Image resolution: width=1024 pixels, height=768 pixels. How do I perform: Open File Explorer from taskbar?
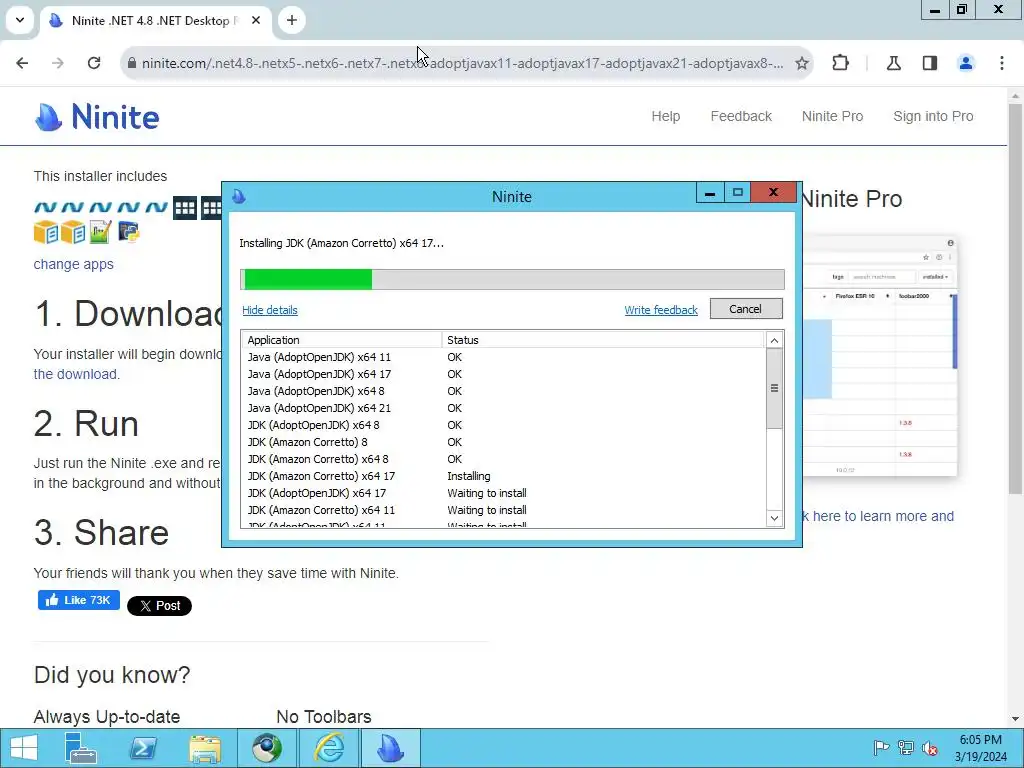point(205,748)
